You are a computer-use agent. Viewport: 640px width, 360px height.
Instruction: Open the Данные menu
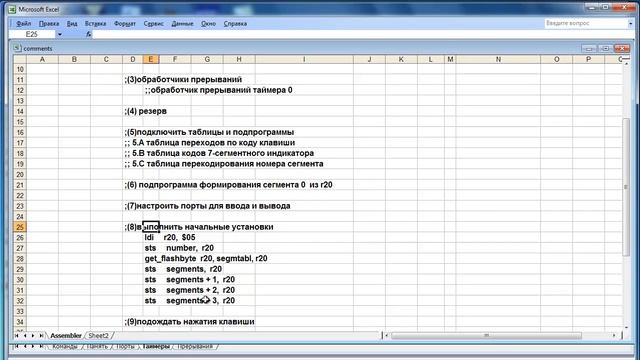tap(182, 24)
